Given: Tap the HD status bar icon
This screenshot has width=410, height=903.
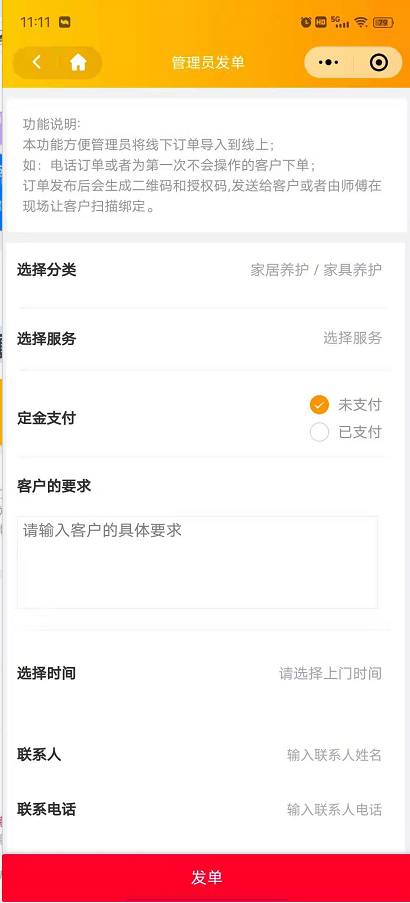Looking at the screenshot, I should [x=321, y=22].
